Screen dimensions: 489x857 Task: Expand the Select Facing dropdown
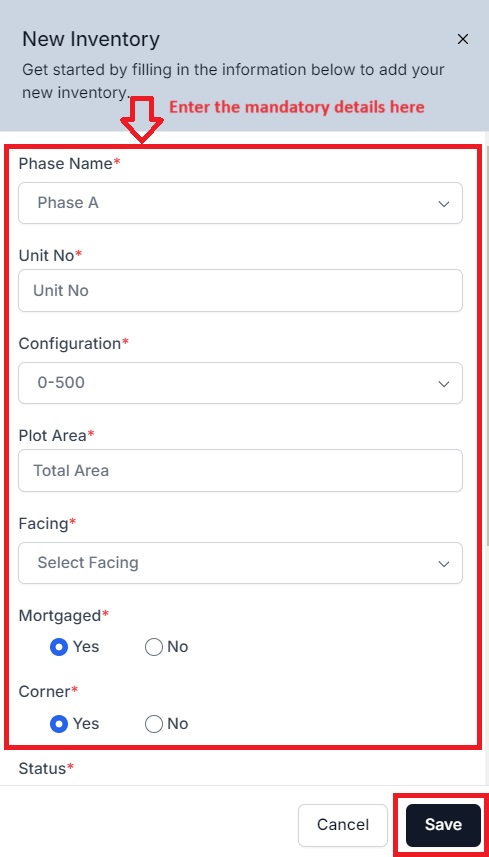click(240, 562)
